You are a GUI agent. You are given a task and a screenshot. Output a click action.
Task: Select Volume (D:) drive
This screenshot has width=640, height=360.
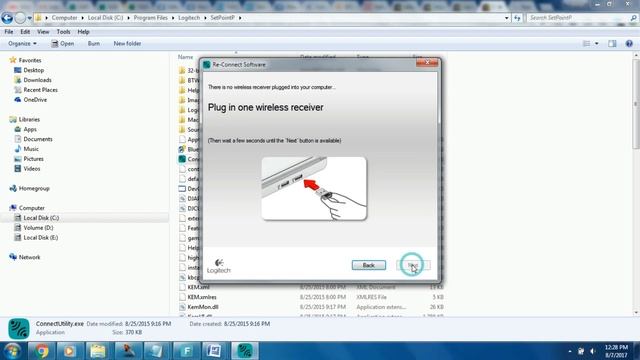click(38, 228)
